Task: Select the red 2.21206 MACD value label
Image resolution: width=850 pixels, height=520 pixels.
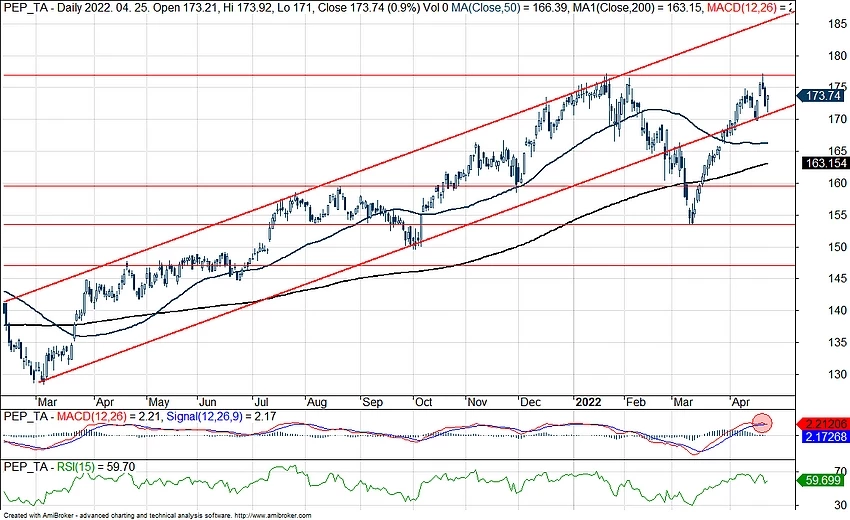Action: coord(825,424)
